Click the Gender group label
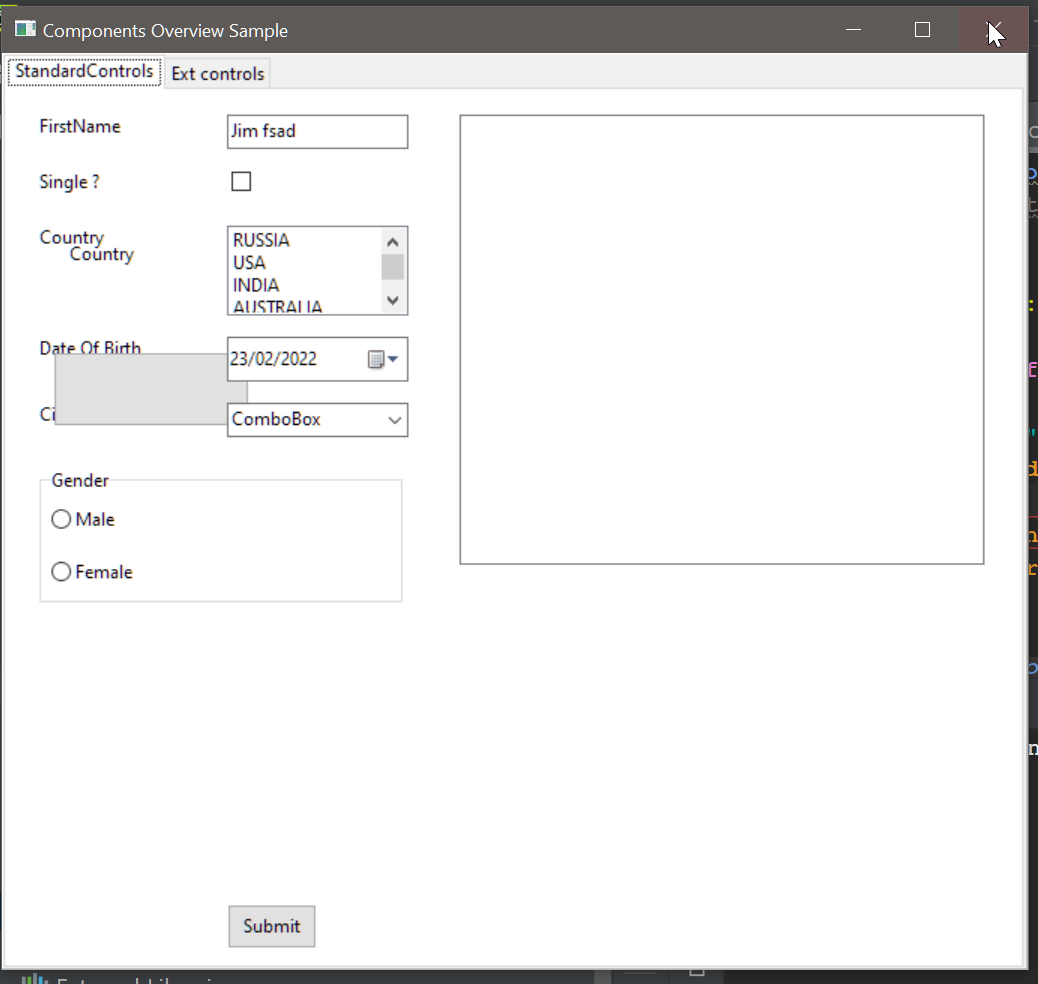The height and width of the screenshot is (984, 1038). [x=79, y=480]
